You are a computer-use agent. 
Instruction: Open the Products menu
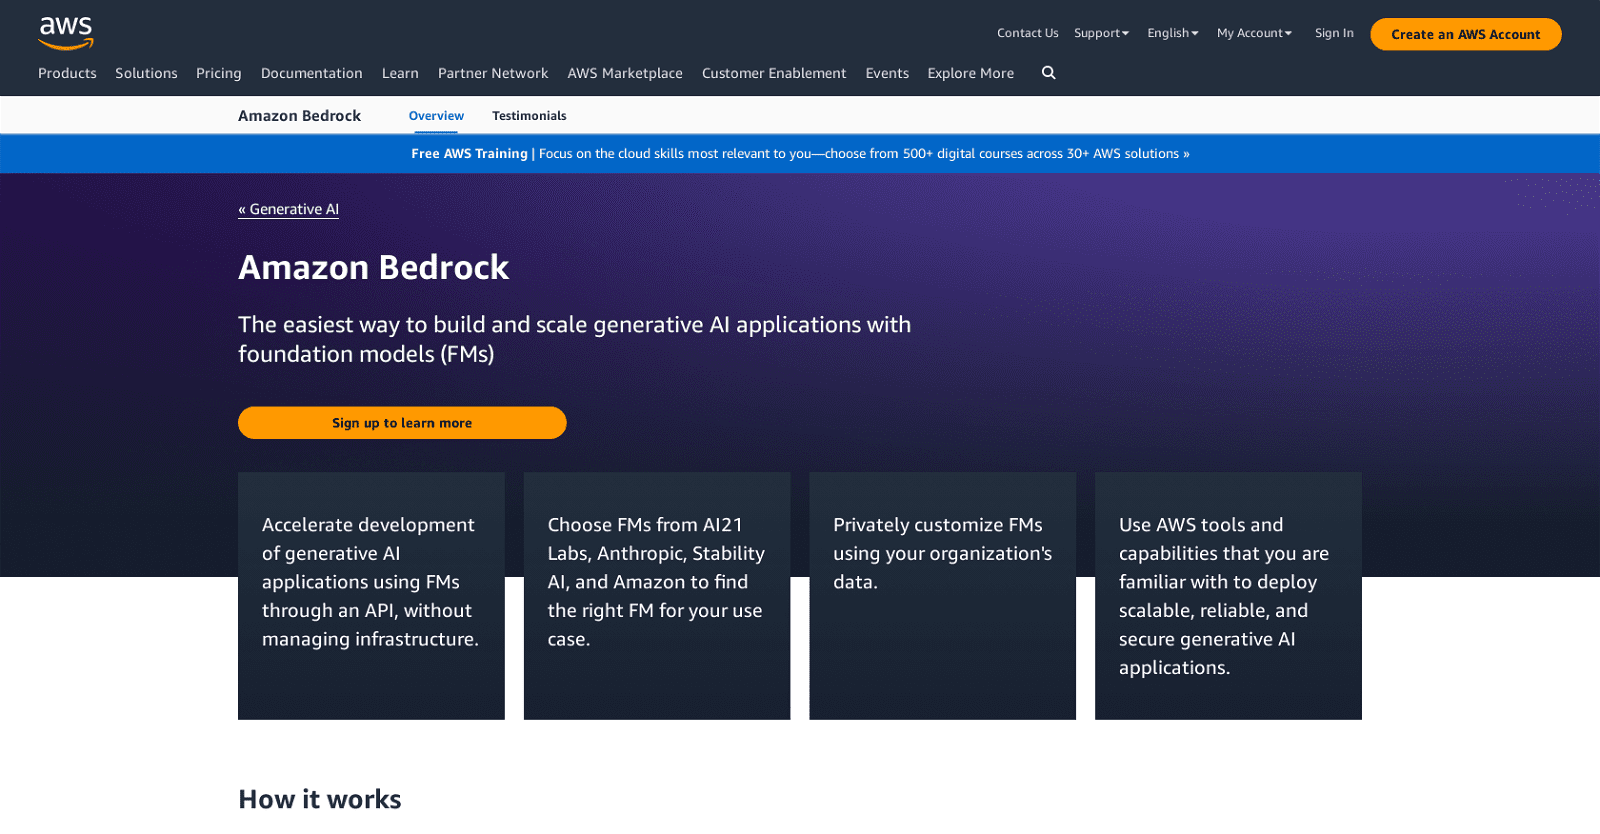67,73
